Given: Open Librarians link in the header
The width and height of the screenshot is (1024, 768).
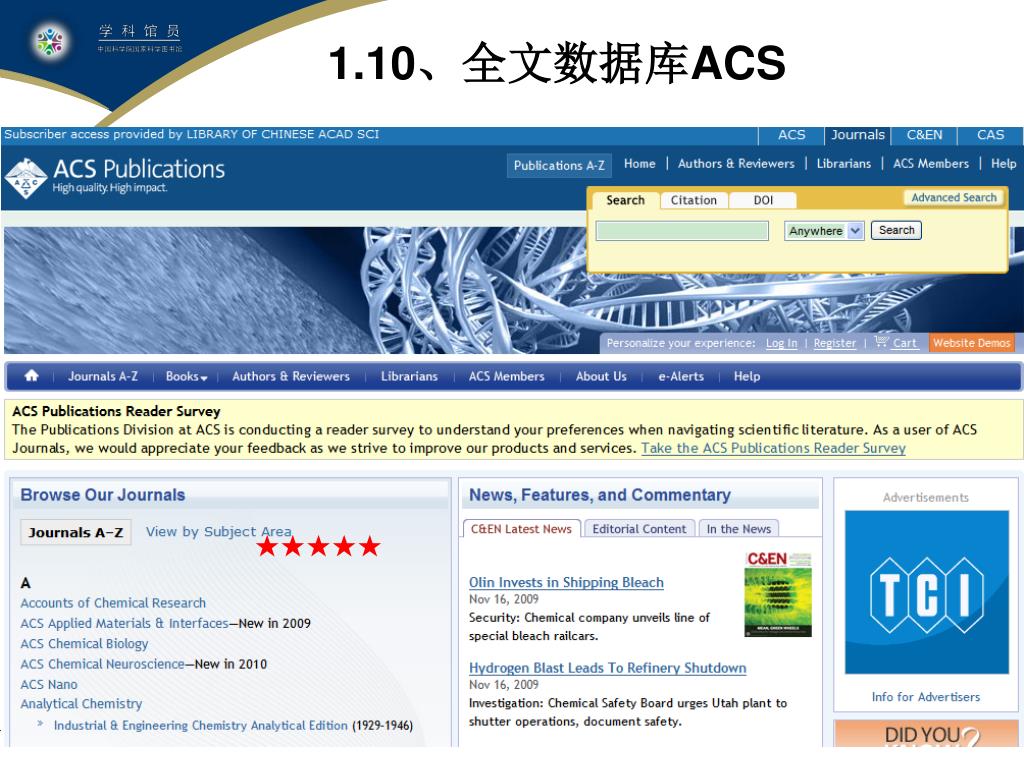Looking at the screenshot, I should 843,164.
